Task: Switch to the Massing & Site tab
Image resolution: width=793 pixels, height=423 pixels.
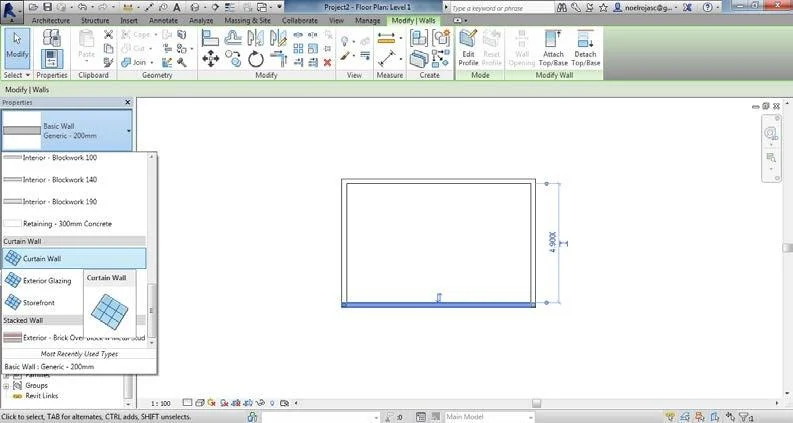Action: tap(247, 21)
